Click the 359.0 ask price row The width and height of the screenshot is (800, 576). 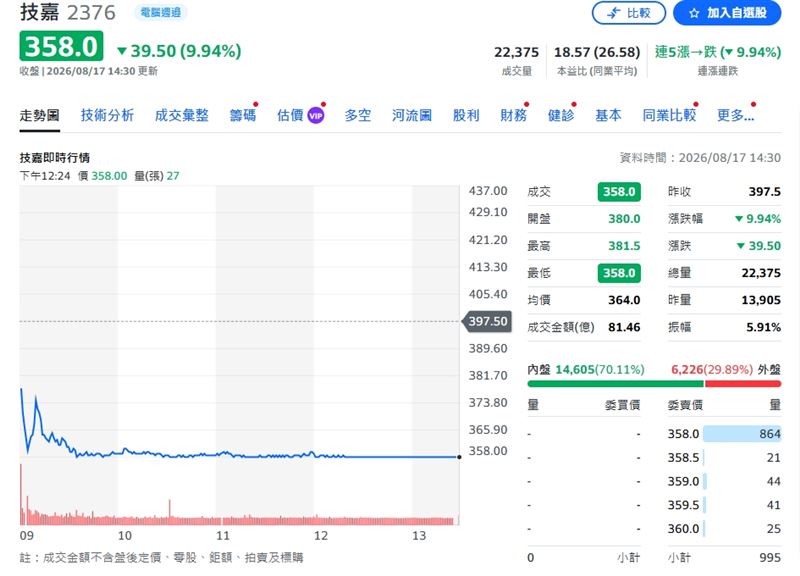(724, 481)
